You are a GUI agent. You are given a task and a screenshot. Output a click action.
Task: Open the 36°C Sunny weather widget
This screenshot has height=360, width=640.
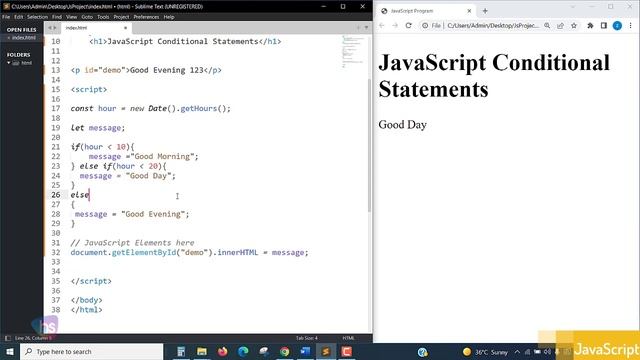485,352
